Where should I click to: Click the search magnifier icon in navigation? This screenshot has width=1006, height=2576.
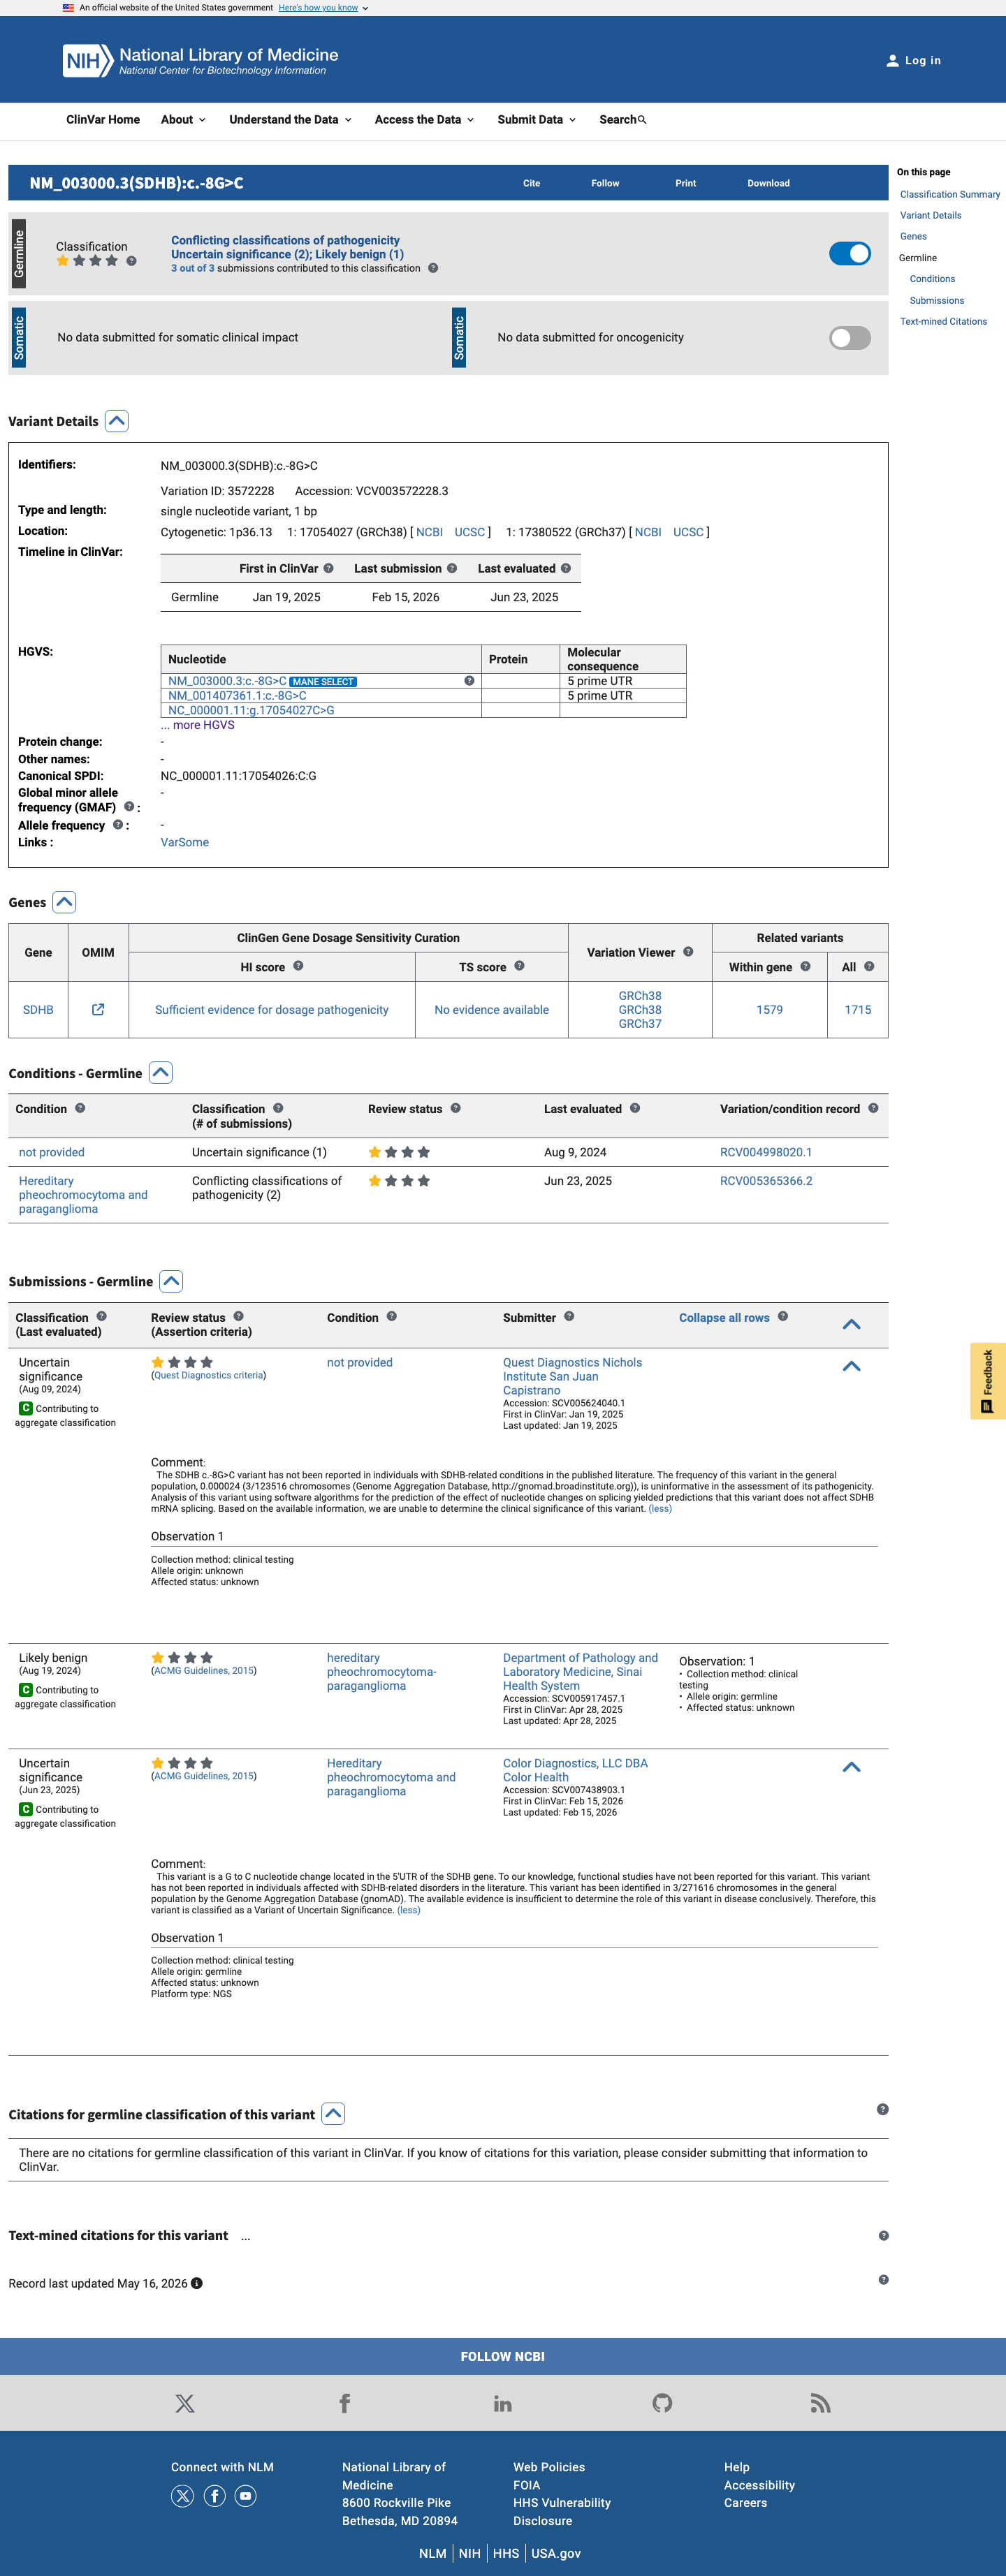(x=642, y=120)
